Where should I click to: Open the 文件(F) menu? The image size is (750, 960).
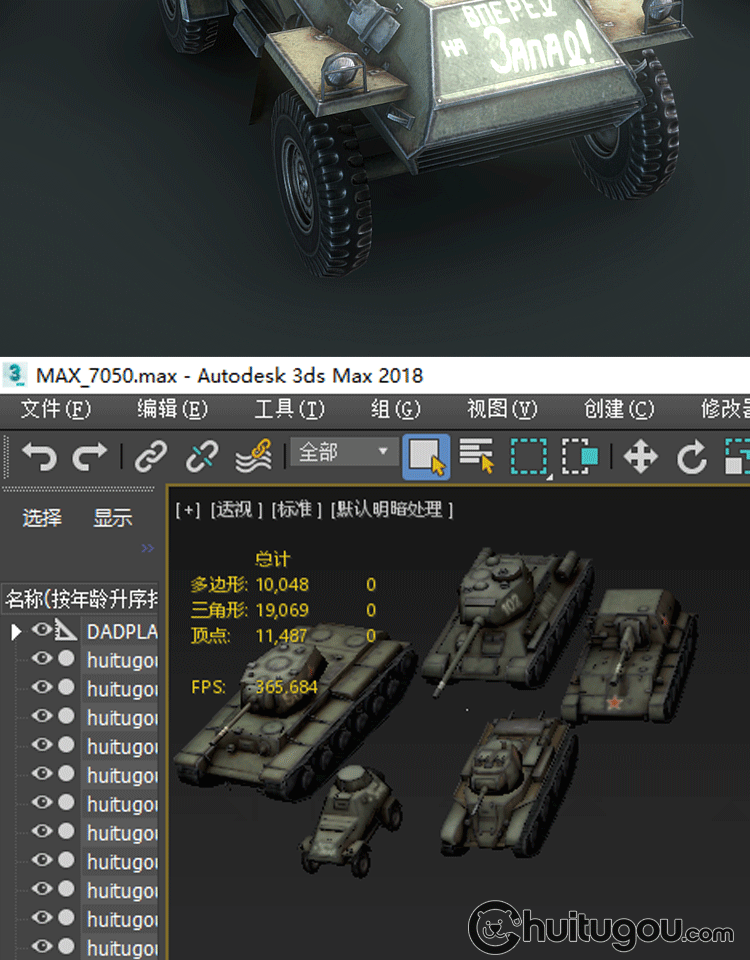click(55, 409)
